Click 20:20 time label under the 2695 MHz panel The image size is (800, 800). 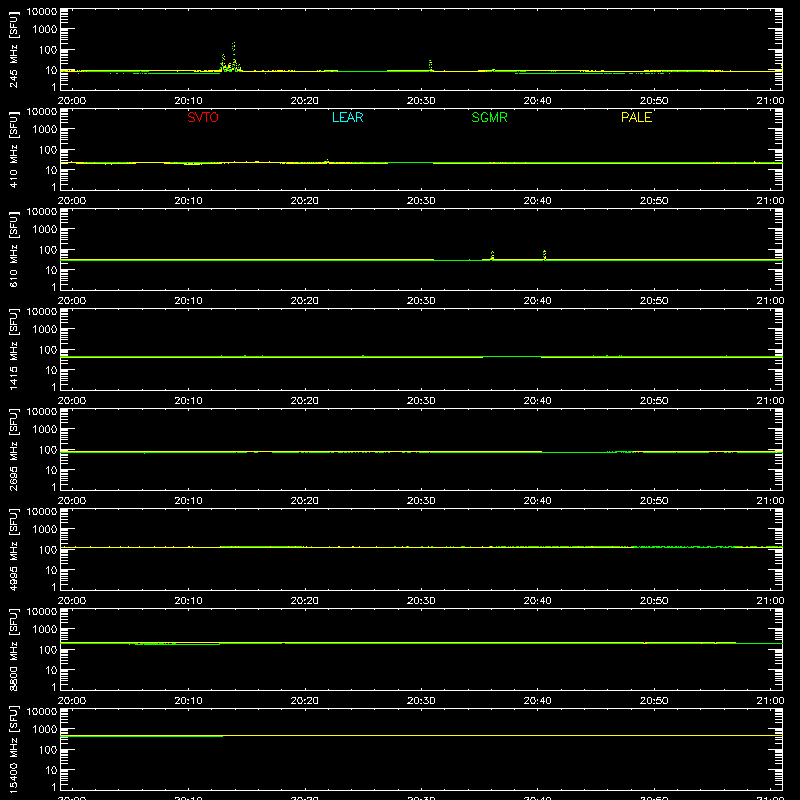(x=305, y=501)
